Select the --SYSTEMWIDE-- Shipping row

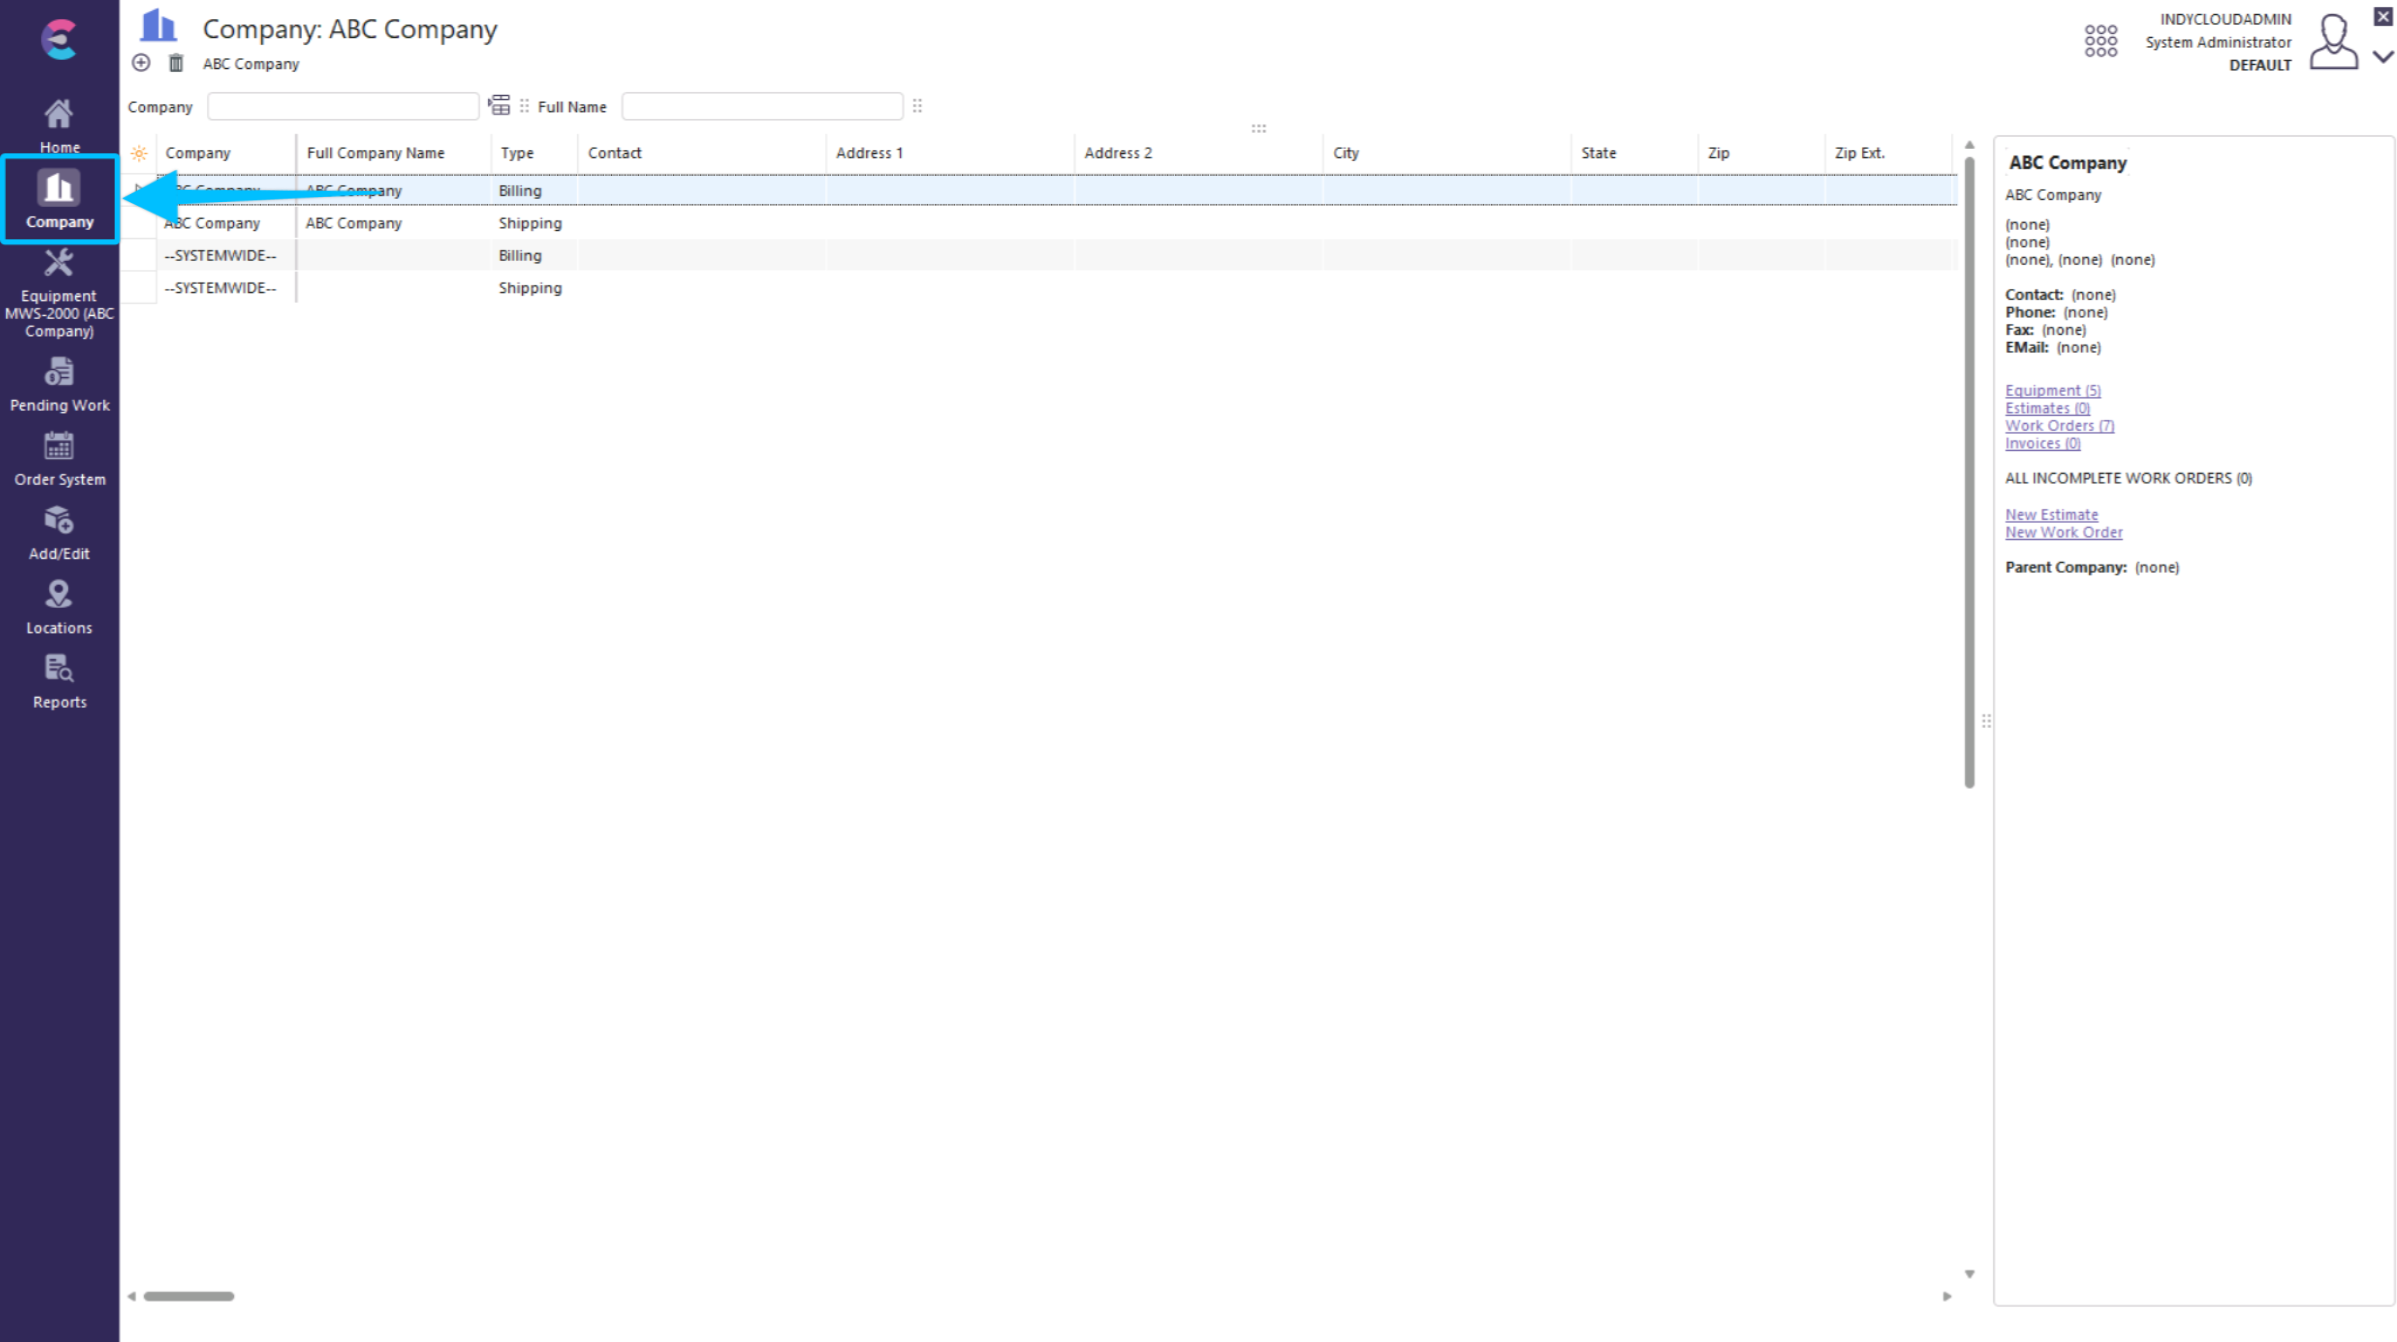[530, 288]
